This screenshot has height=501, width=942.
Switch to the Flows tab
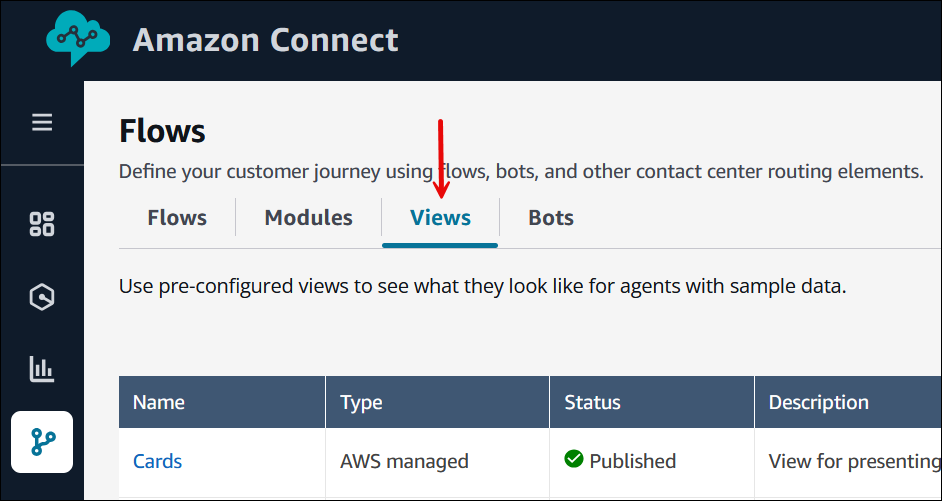tap(177, 218)
